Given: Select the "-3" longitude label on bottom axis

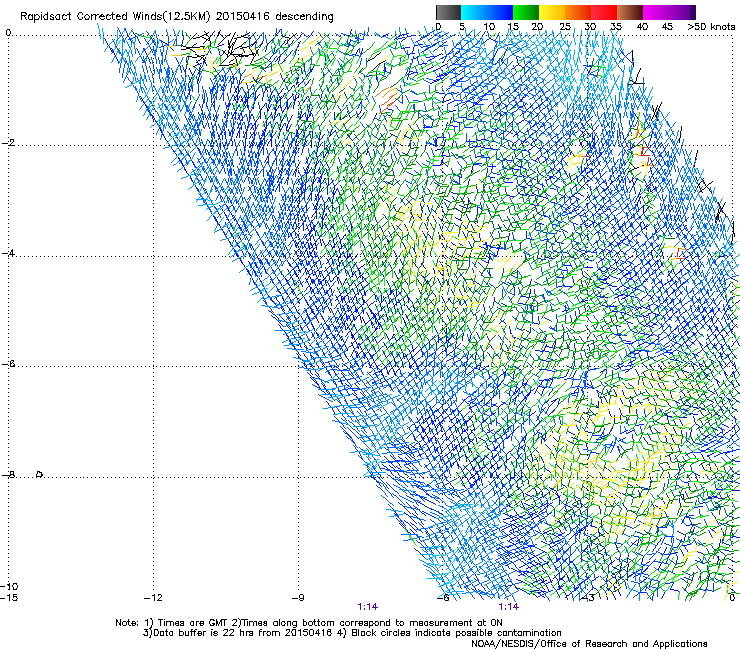Looking at the screenshot, I should (588, 597).
